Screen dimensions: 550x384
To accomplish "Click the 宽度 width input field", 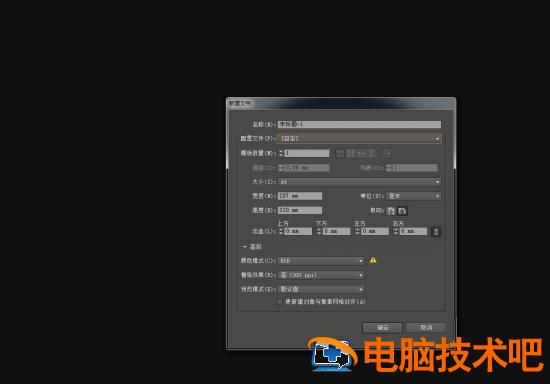I will 300,196.
